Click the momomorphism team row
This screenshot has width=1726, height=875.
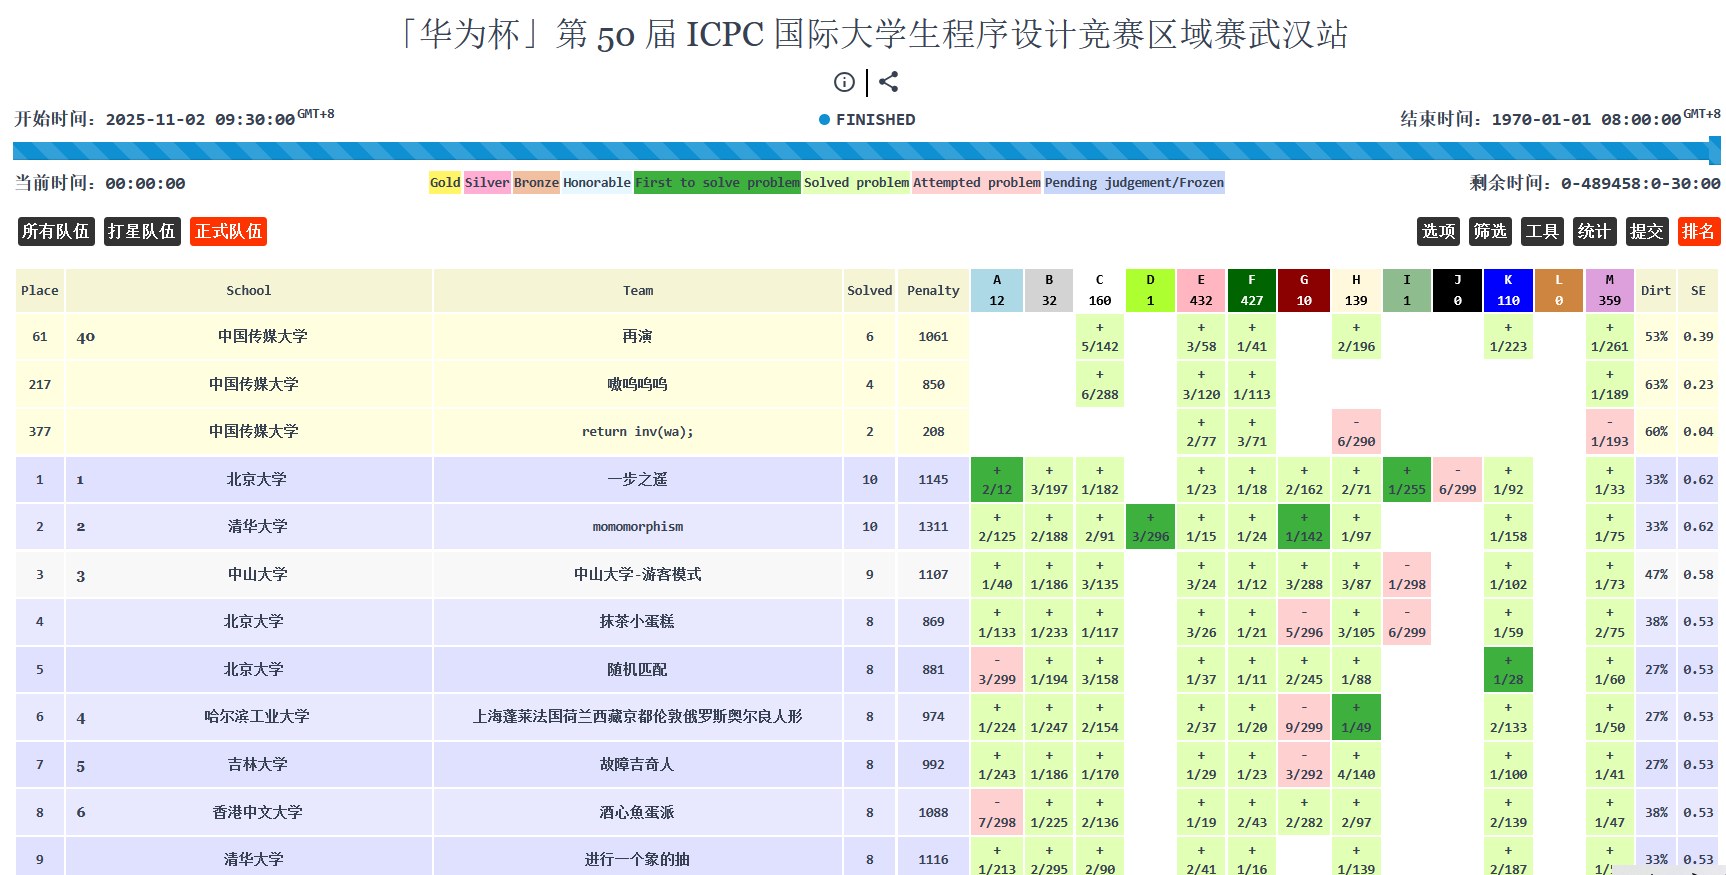637,527
